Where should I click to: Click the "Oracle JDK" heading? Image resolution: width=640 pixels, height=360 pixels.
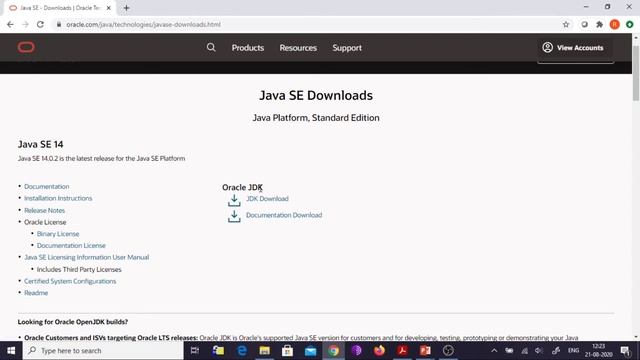(242, 187)
